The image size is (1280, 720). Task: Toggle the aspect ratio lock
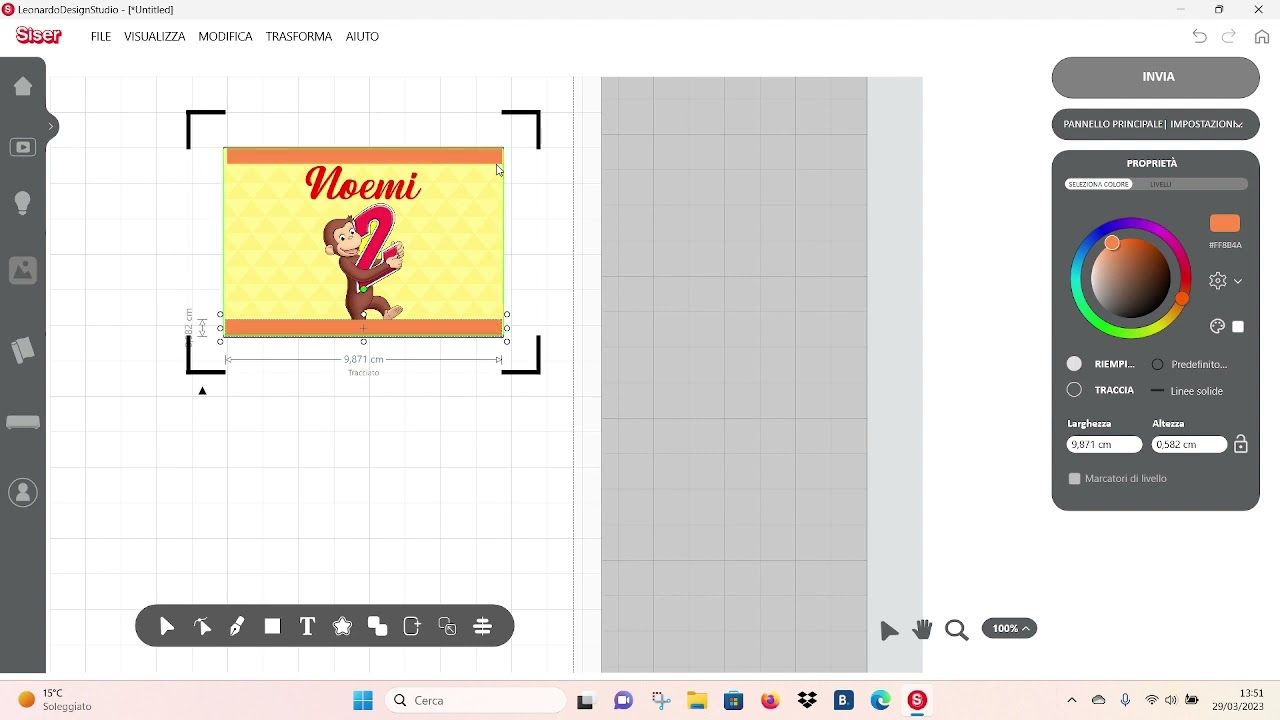tap(1241, 444)
